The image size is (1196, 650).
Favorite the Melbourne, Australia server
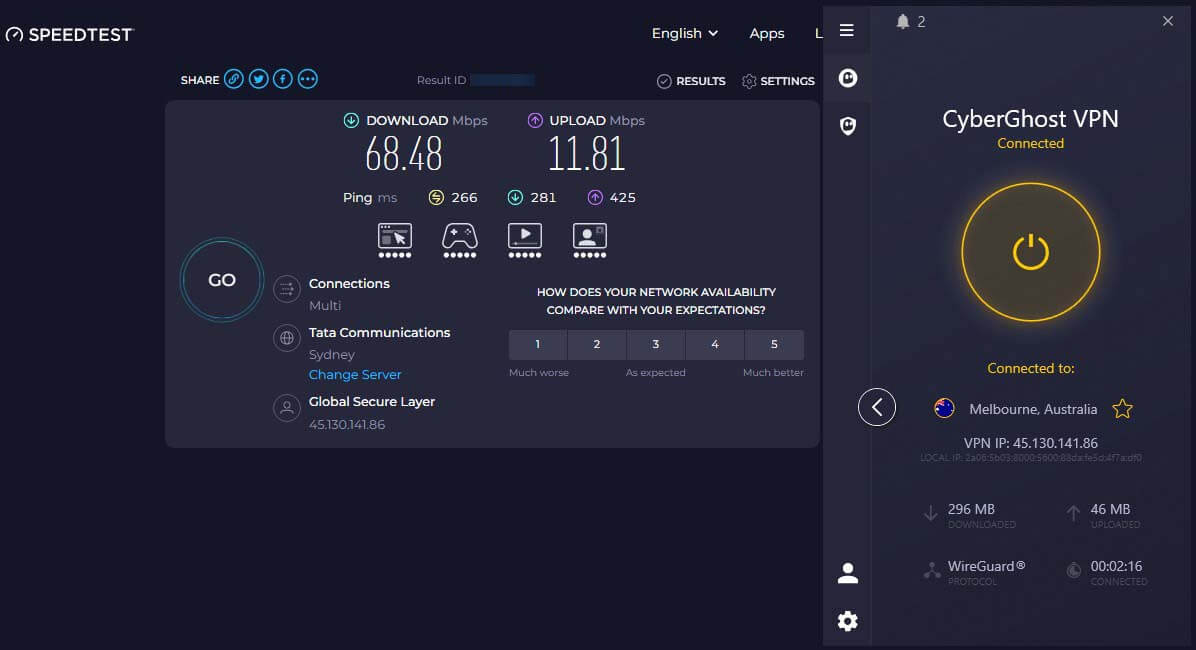click(1122, 409)
